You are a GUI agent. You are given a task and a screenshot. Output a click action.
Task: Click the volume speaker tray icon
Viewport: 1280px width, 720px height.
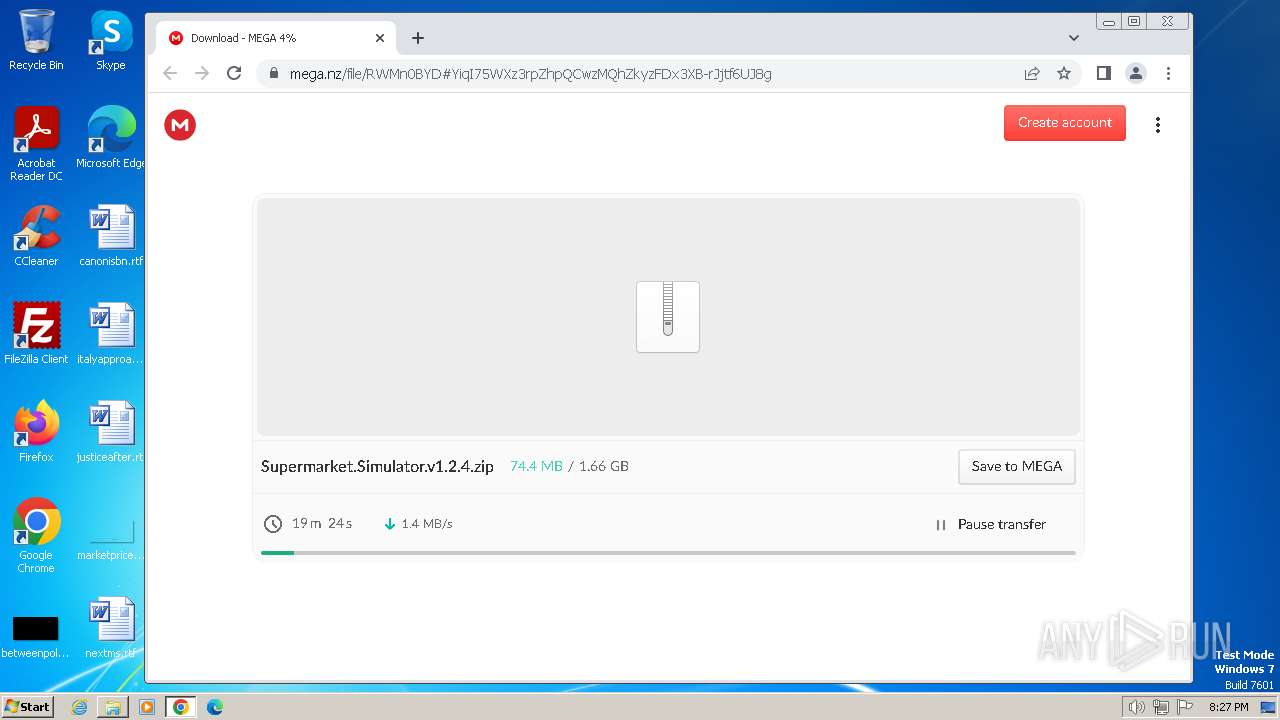point(1136,707)
